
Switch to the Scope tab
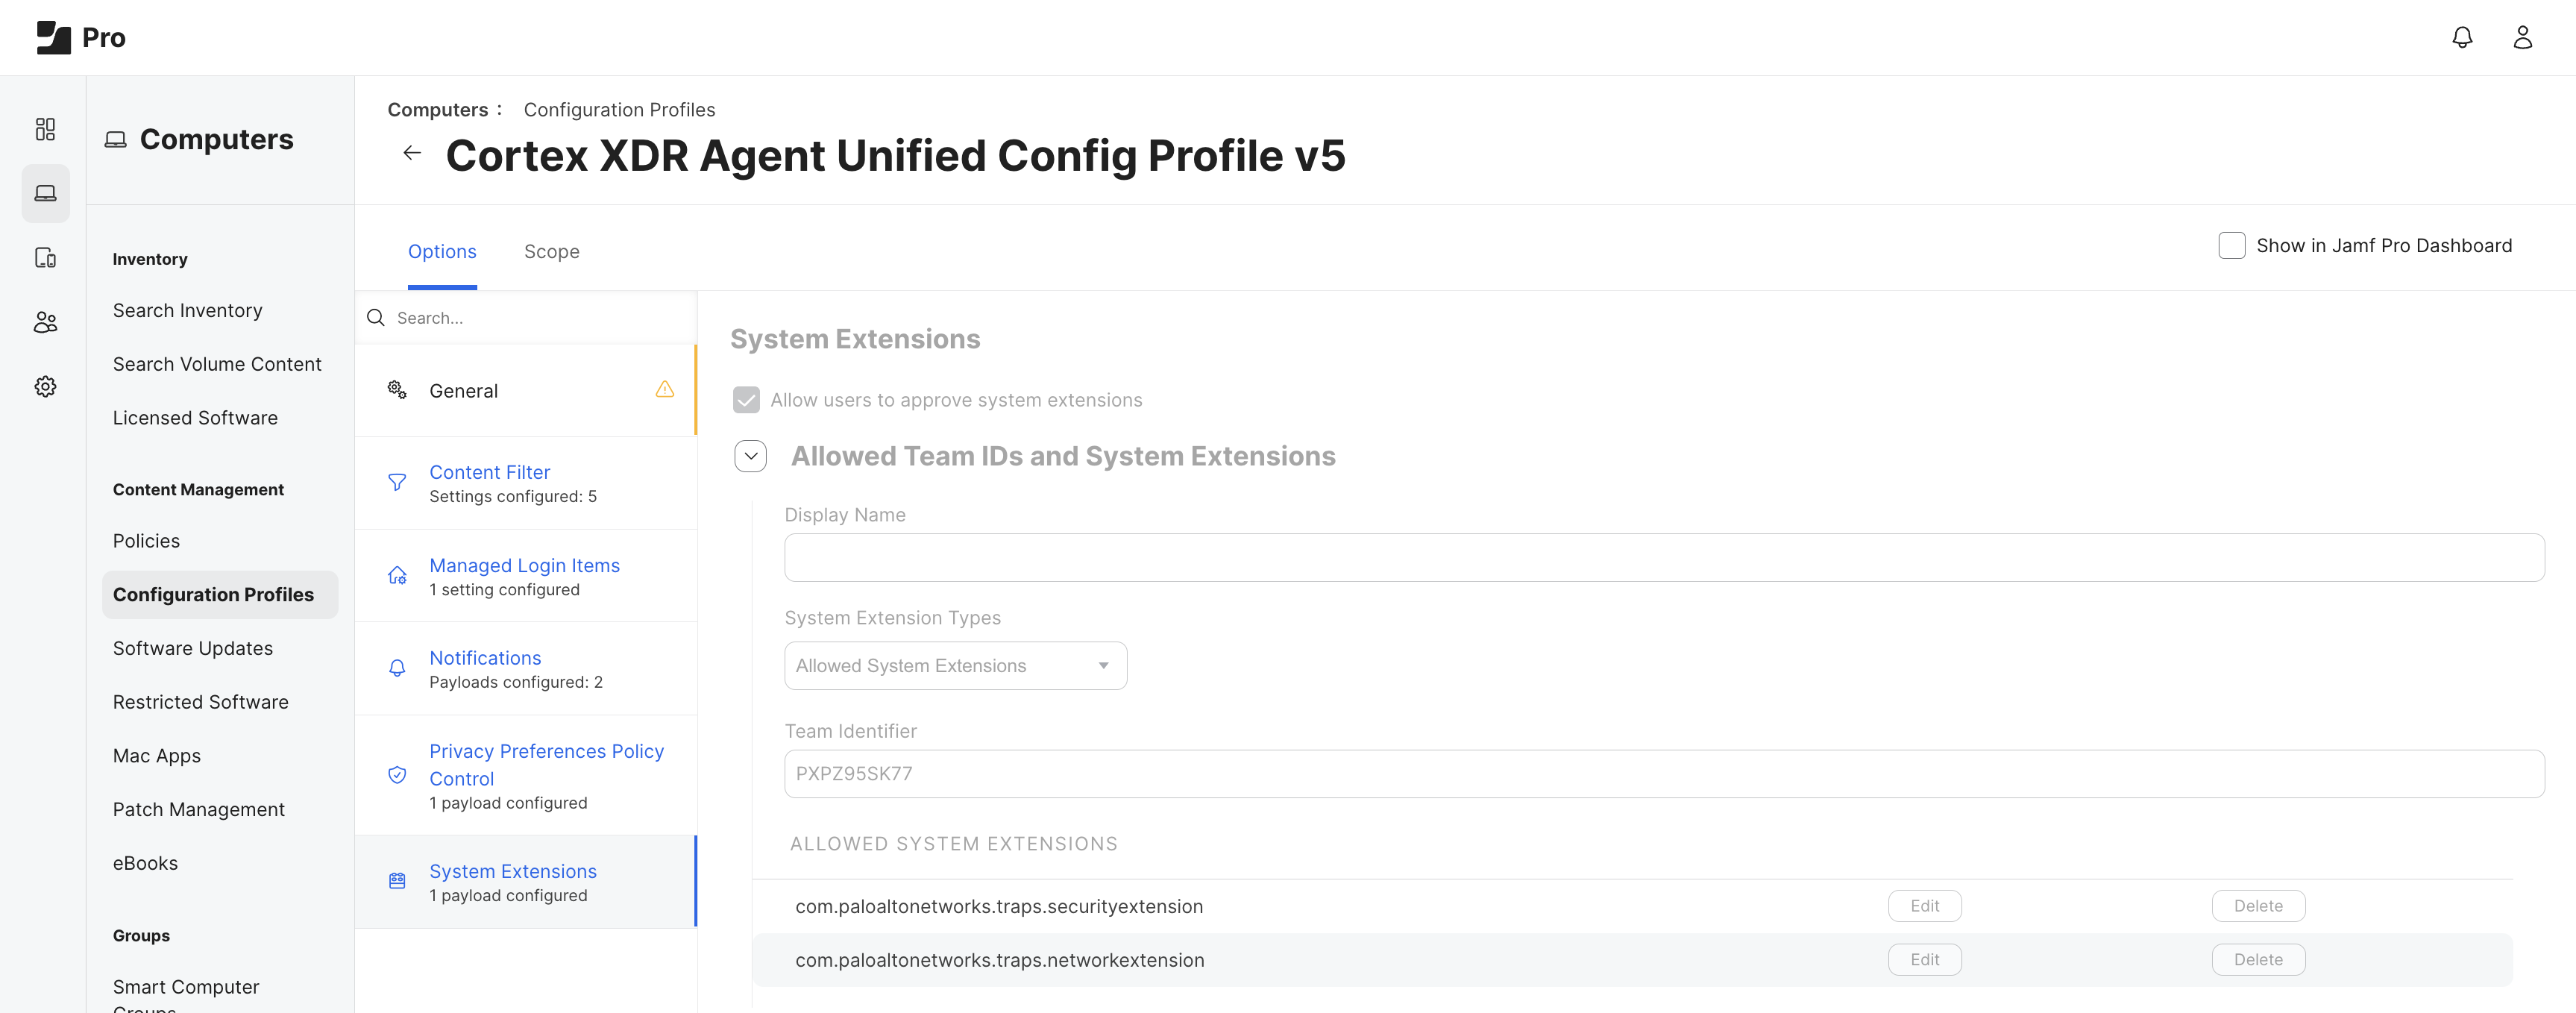(552, 252)
